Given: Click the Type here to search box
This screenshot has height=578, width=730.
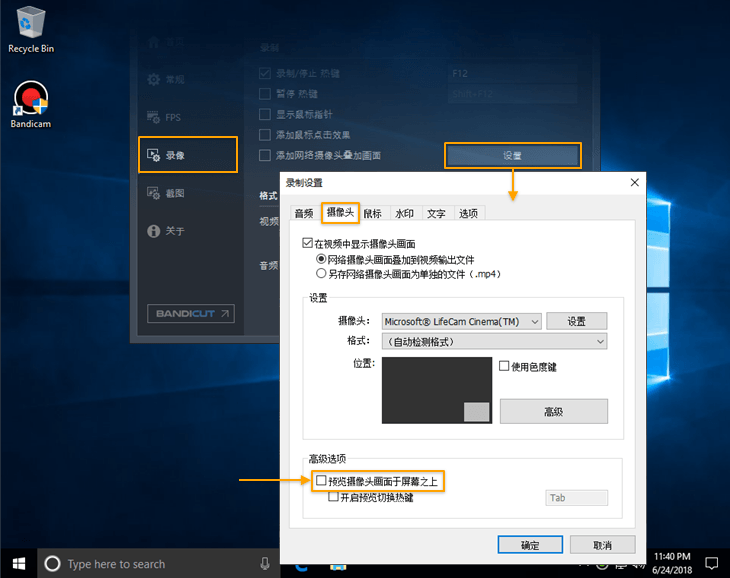Looking at the screenshot, I should coord(158,564).
